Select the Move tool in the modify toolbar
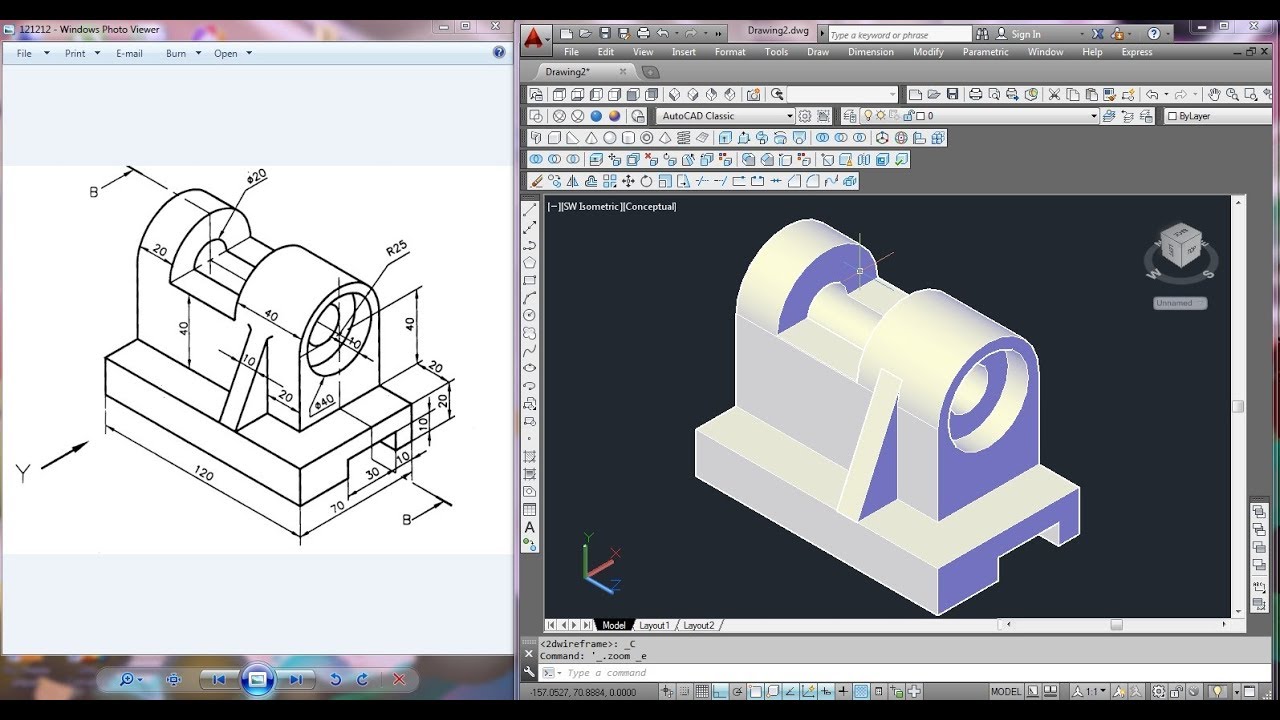1280x720 pixels. coord(628,181)
